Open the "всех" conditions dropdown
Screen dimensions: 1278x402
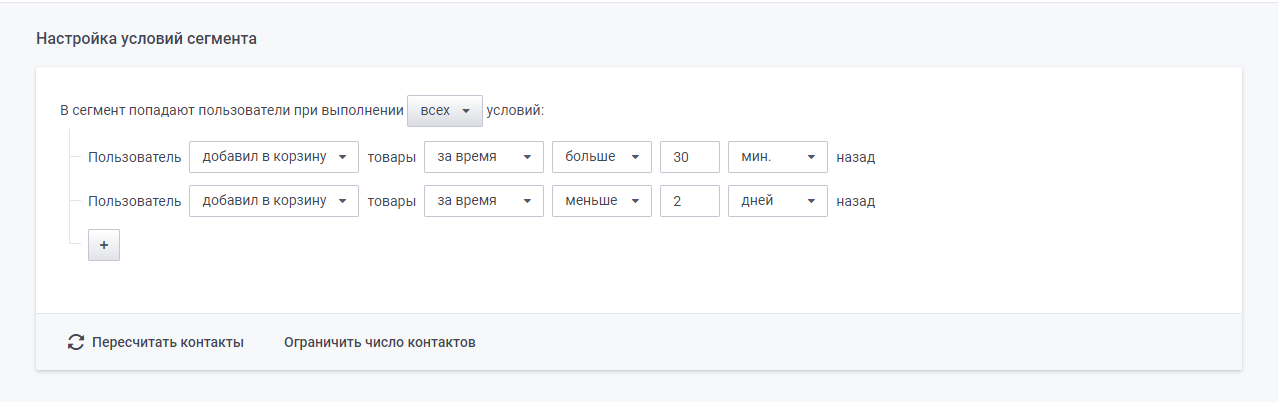click(445, 111)
